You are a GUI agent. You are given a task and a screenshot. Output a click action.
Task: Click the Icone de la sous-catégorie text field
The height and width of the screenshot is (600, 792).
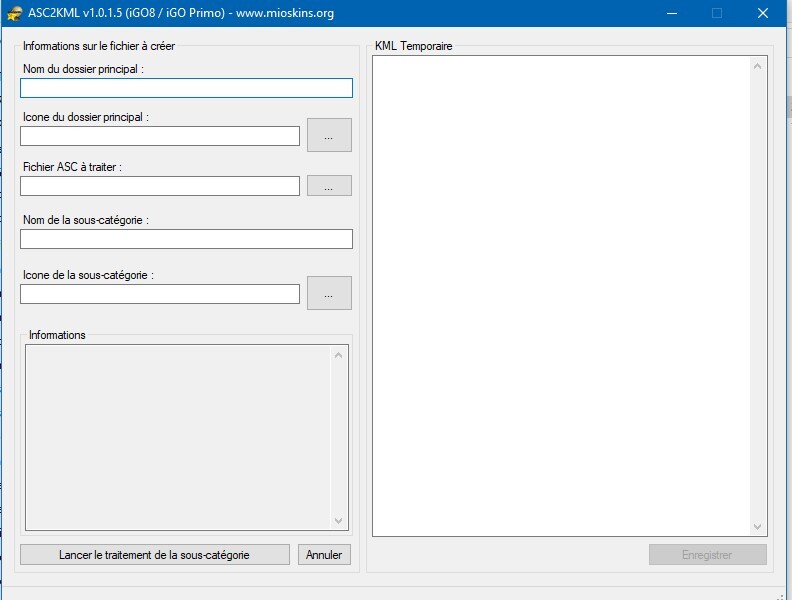160,294
